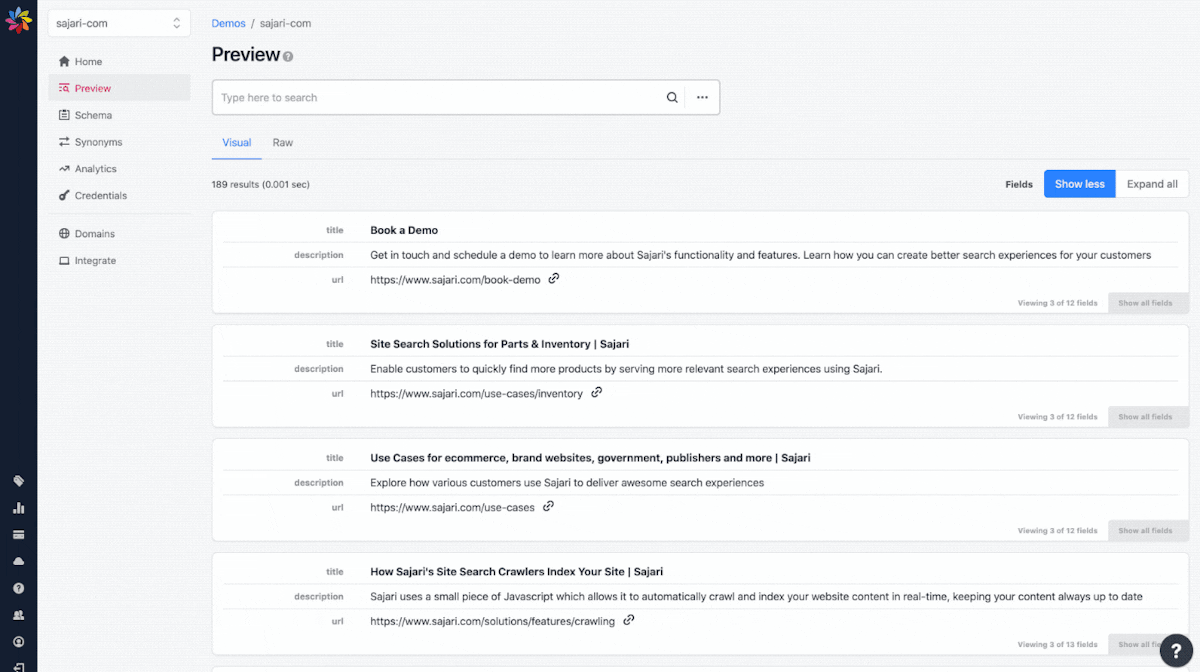Click the 'Explore how various customers use Sajari' description
This screenshot has height=672, width=1200.
point(567,482)
